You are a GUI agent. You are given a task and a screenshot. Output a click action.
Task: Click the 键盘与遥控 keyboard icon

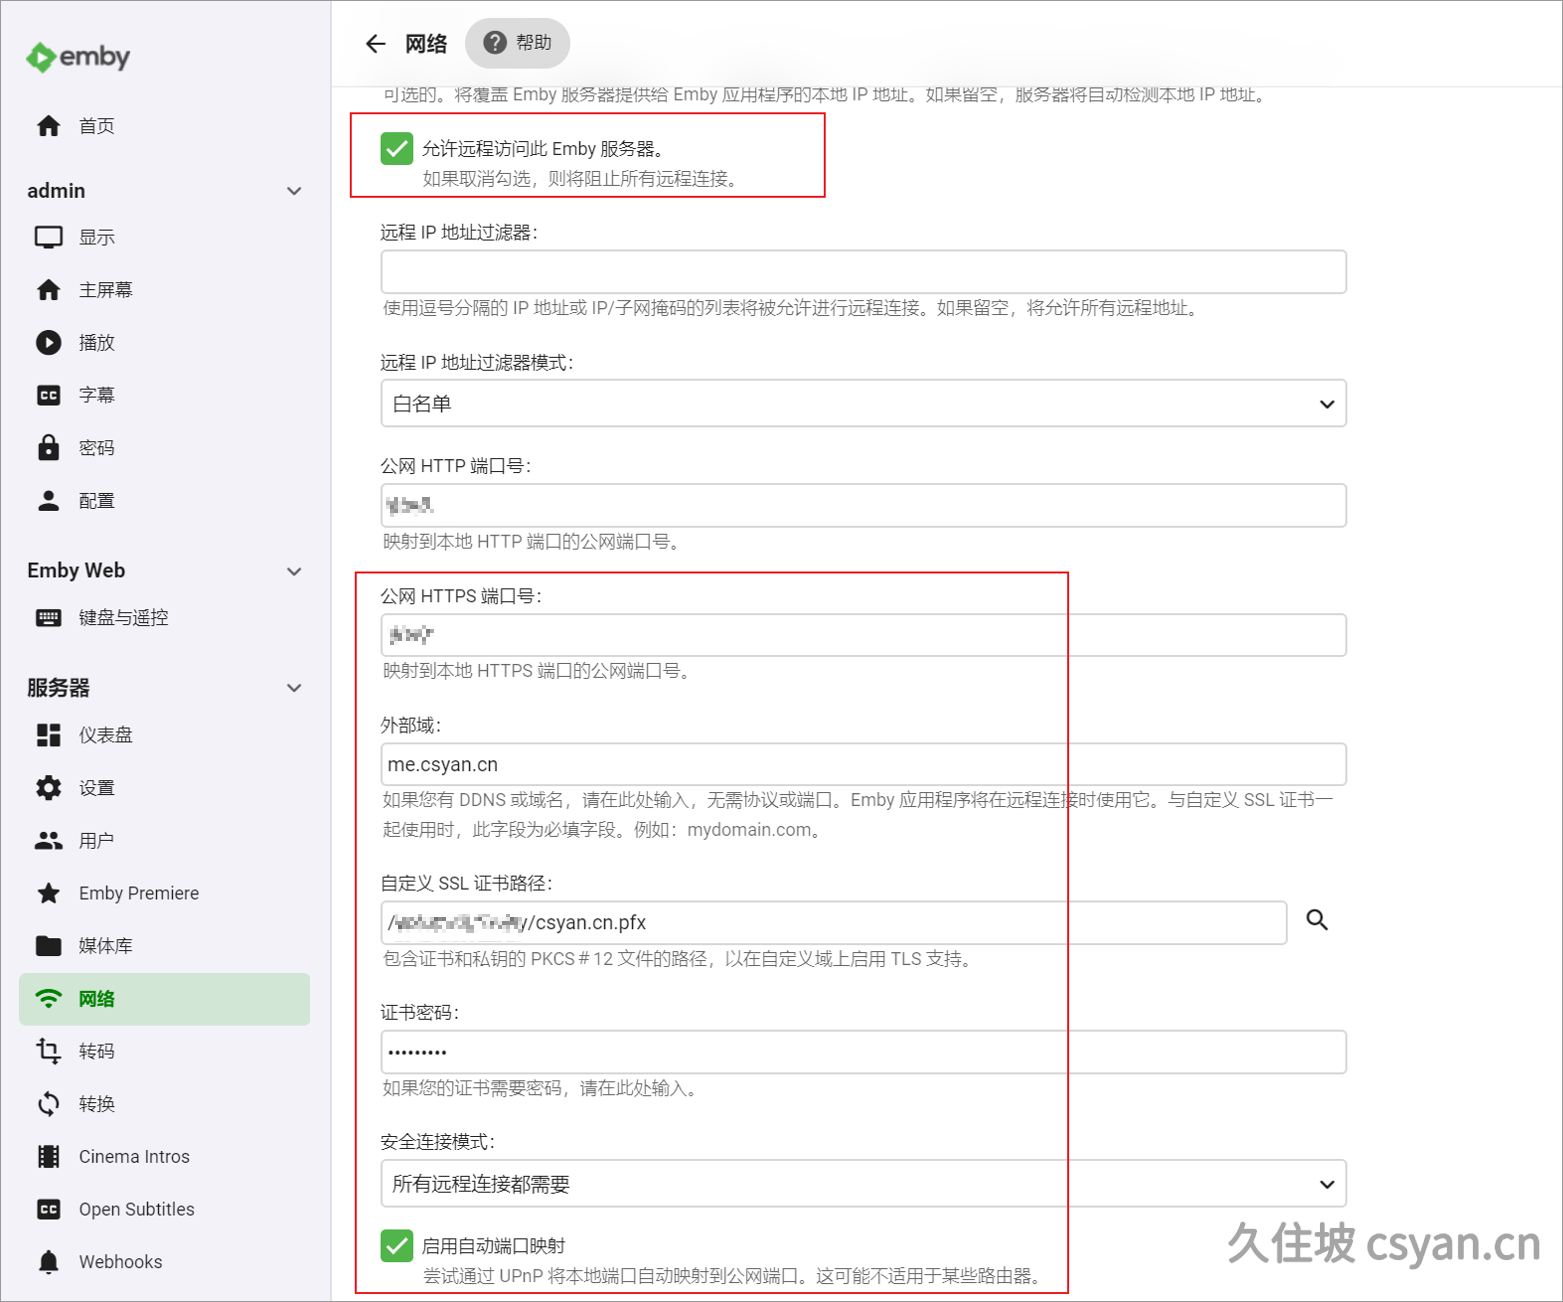pyautogui.click(x=48, y=618)
